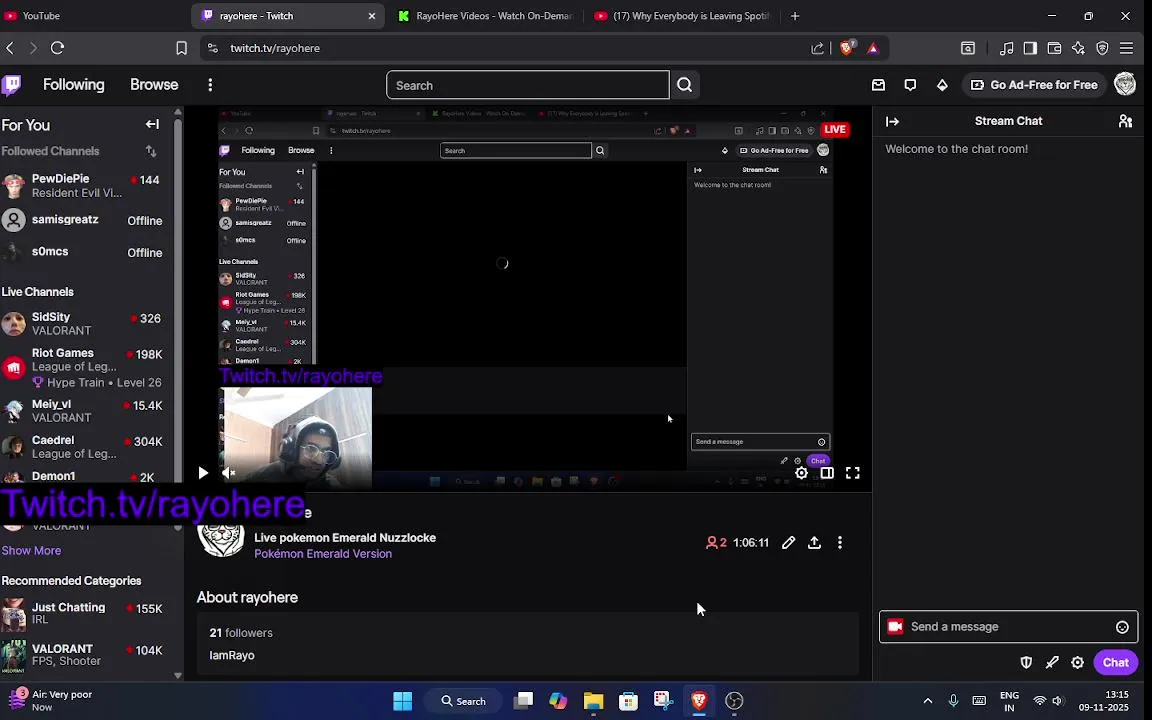Viewport: 1152px width, 720px height.
Task: Click the Brave Shields lion icon
Action: point(846,48)
